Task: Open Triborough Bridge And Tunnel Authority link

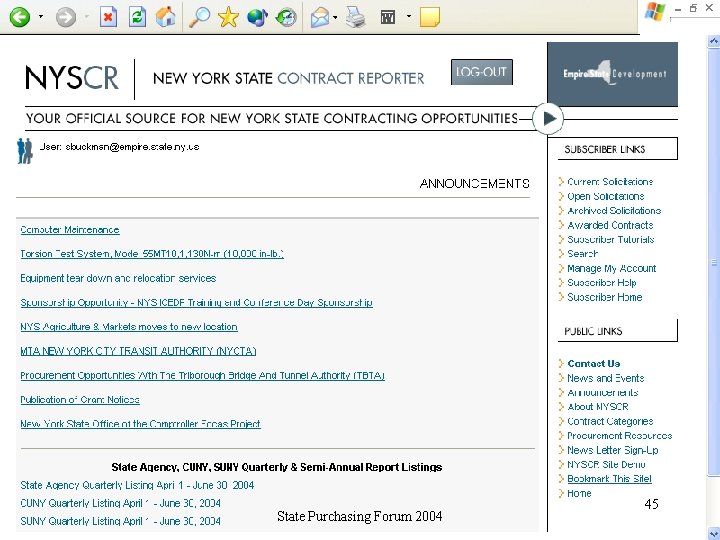Action: (202, 376)
